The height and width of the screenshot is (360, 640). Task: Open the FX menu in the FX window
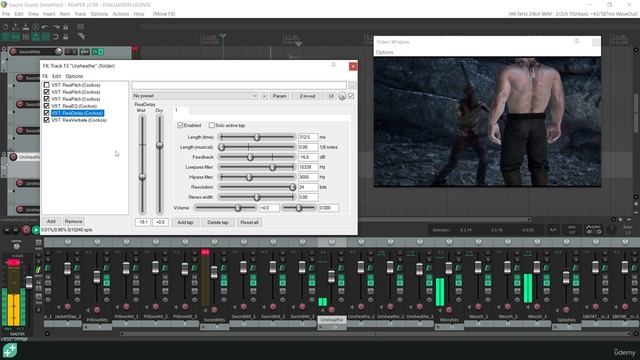(45, 76)
